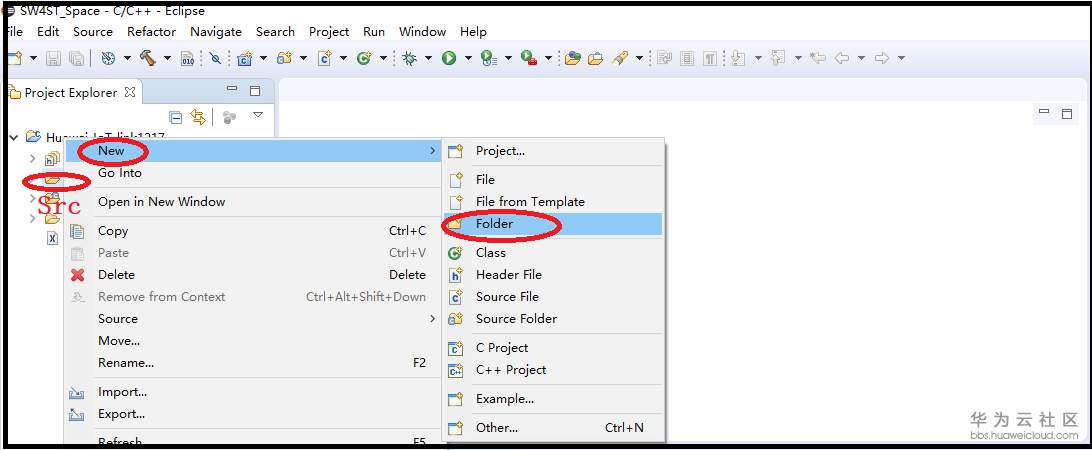Open the Source submenu in context menu
1092x450 pixels.
pyautogui.click(x=253, y=318)
